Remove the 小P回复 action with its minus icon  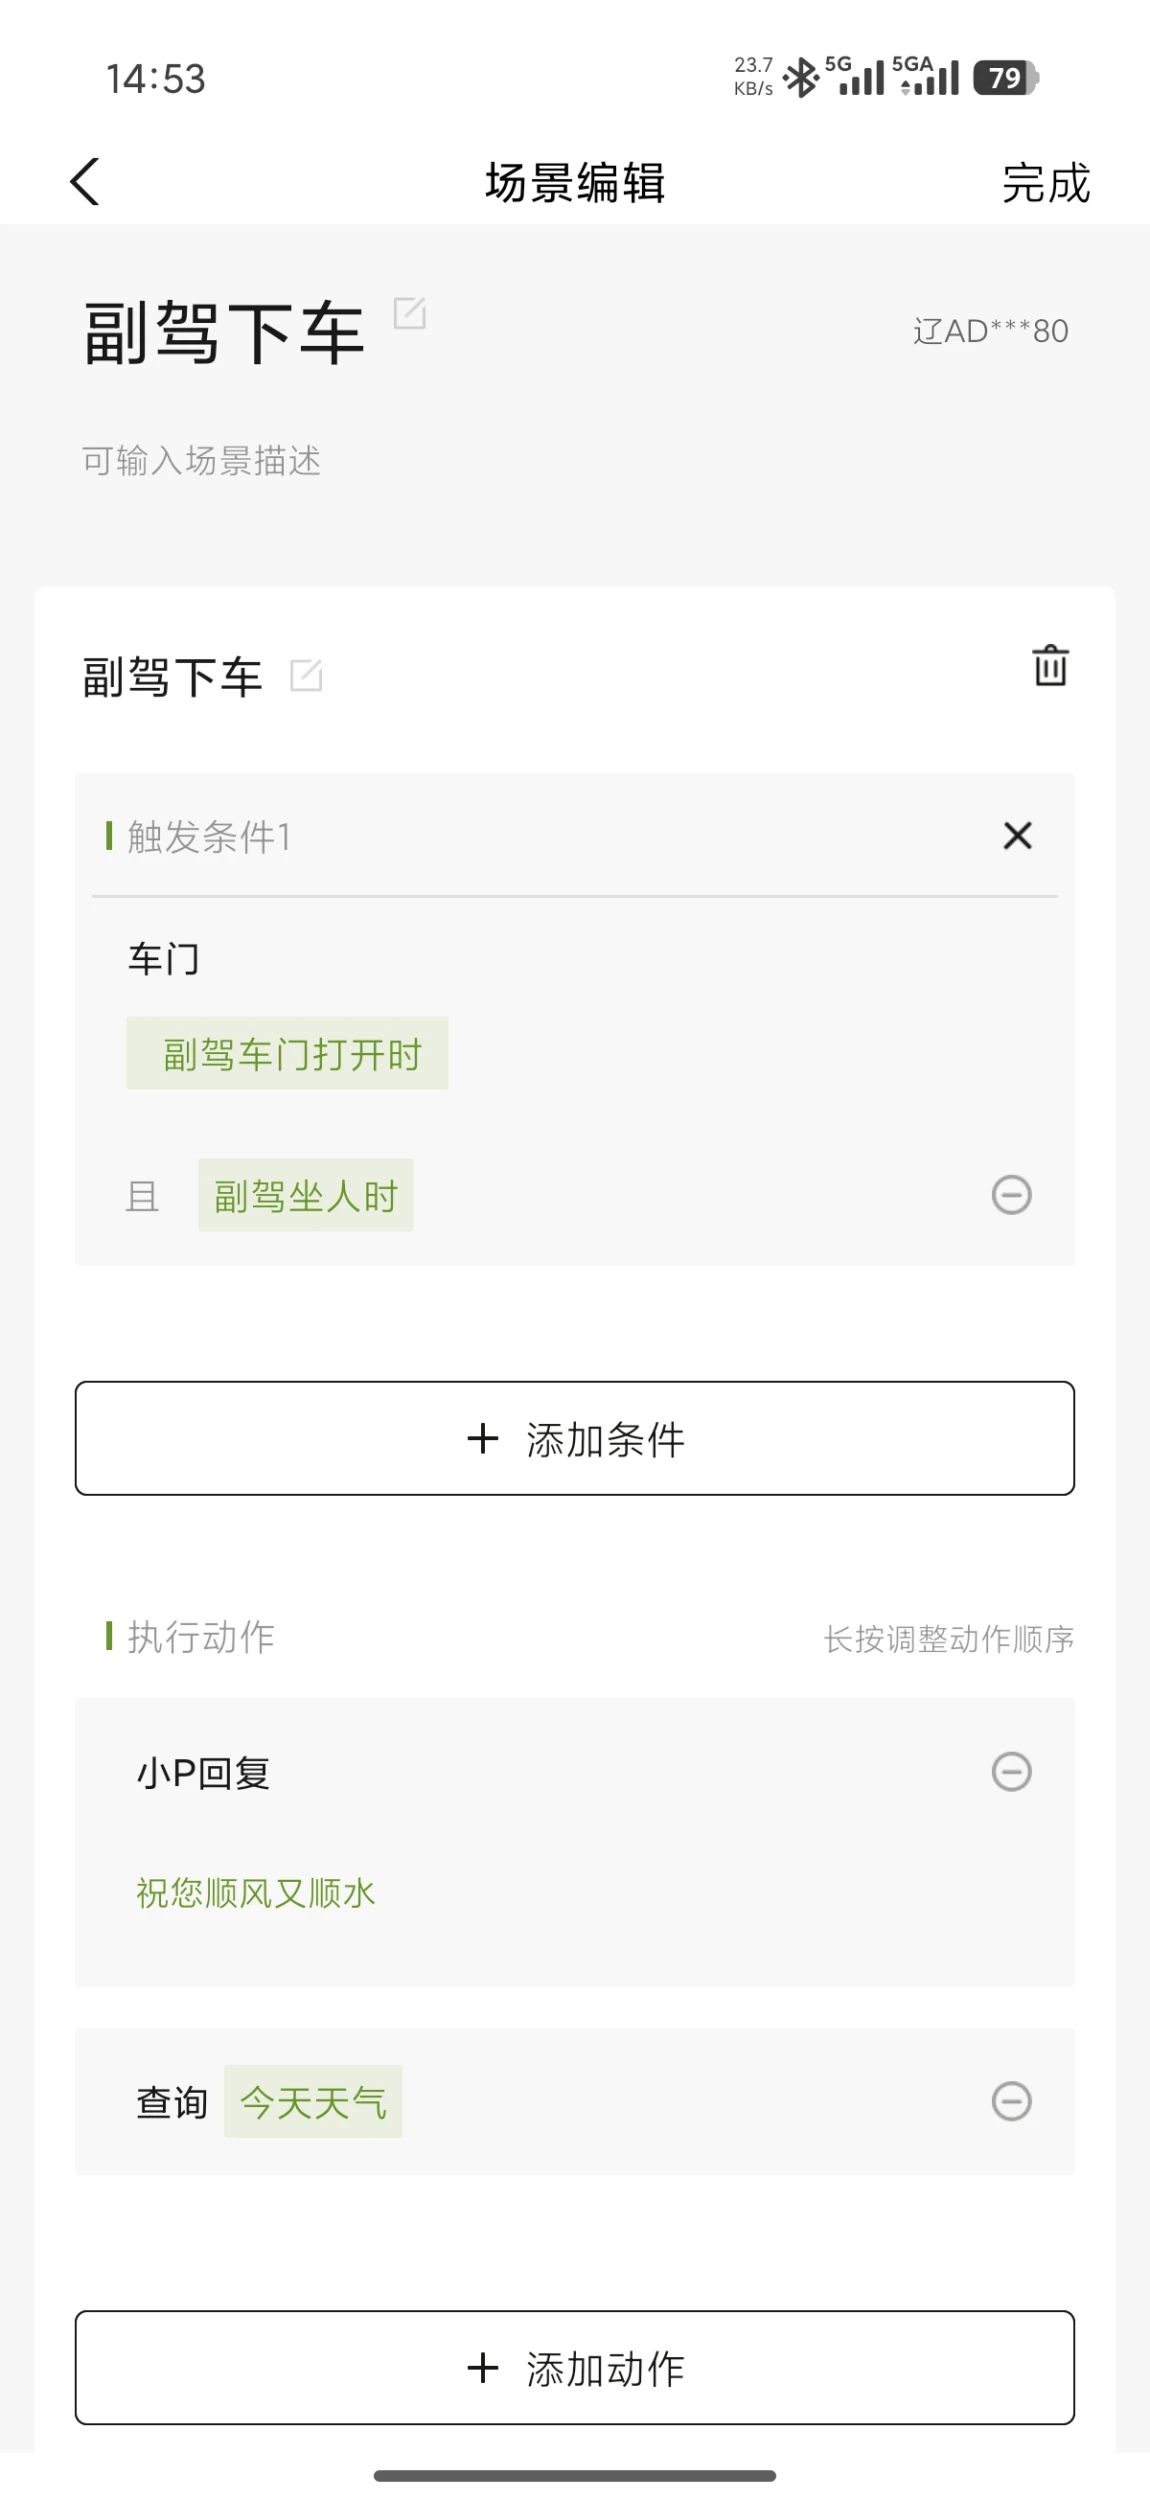click(x=1011, y=1772)
